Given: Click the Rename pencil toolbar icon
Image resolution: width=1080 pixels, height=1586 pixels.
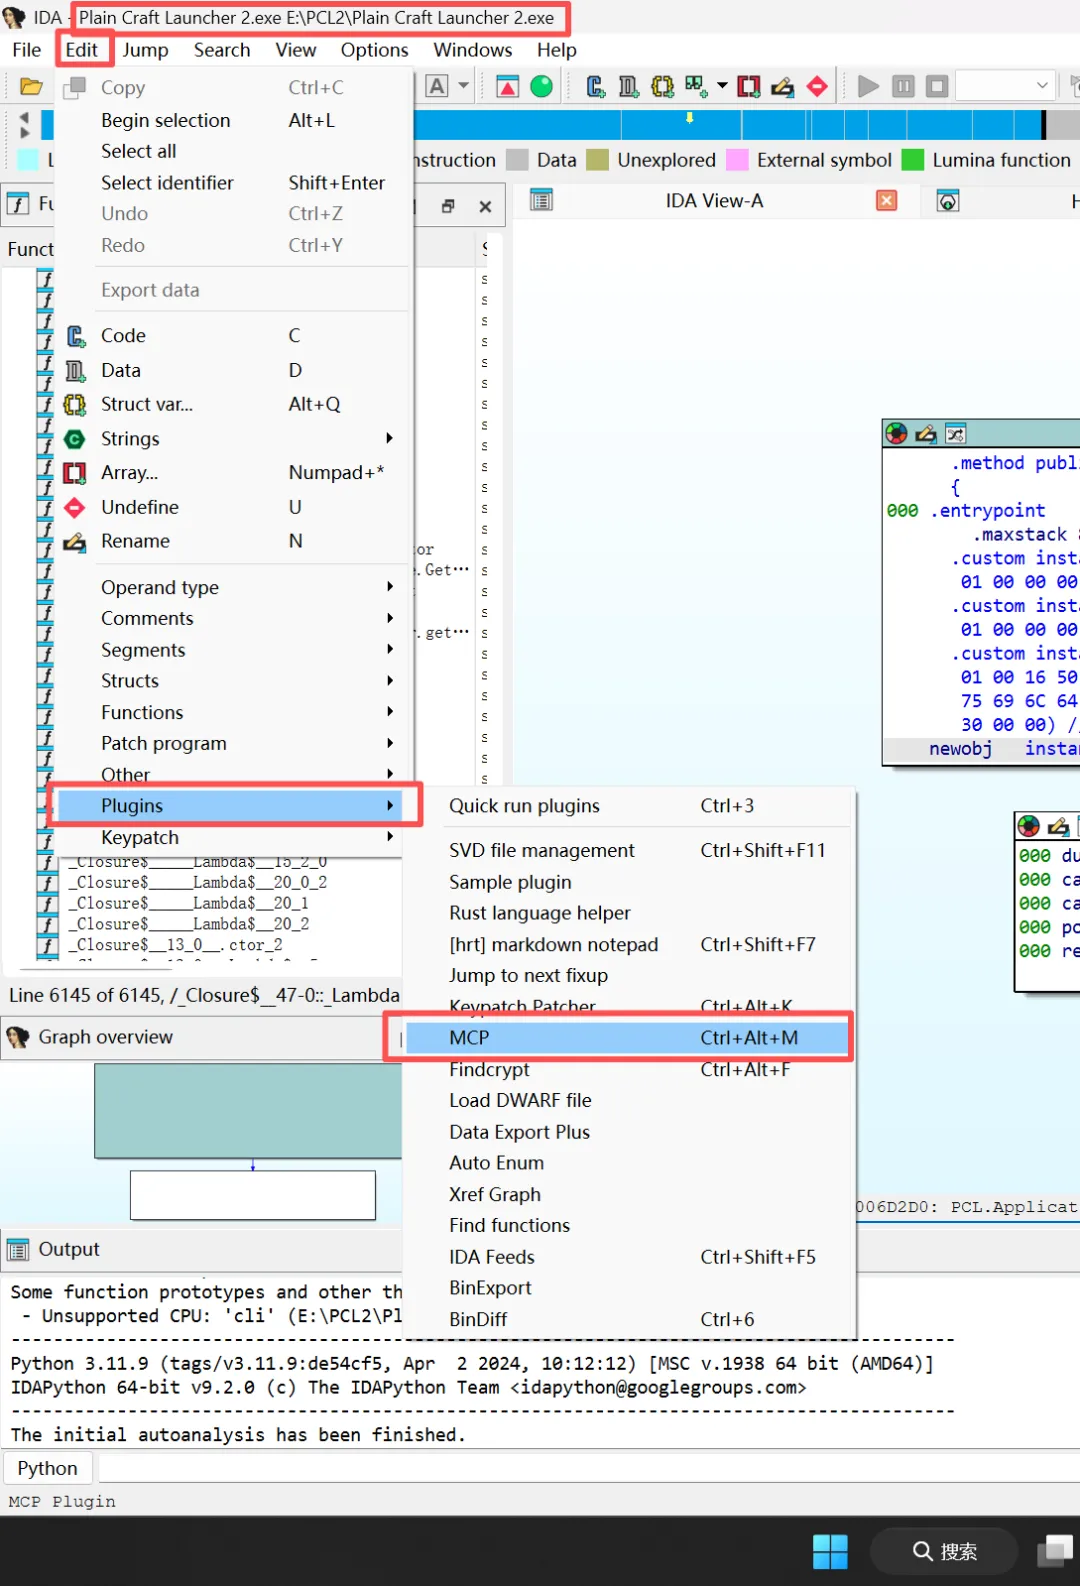Looking at the screenshot, I should [783, 87].
